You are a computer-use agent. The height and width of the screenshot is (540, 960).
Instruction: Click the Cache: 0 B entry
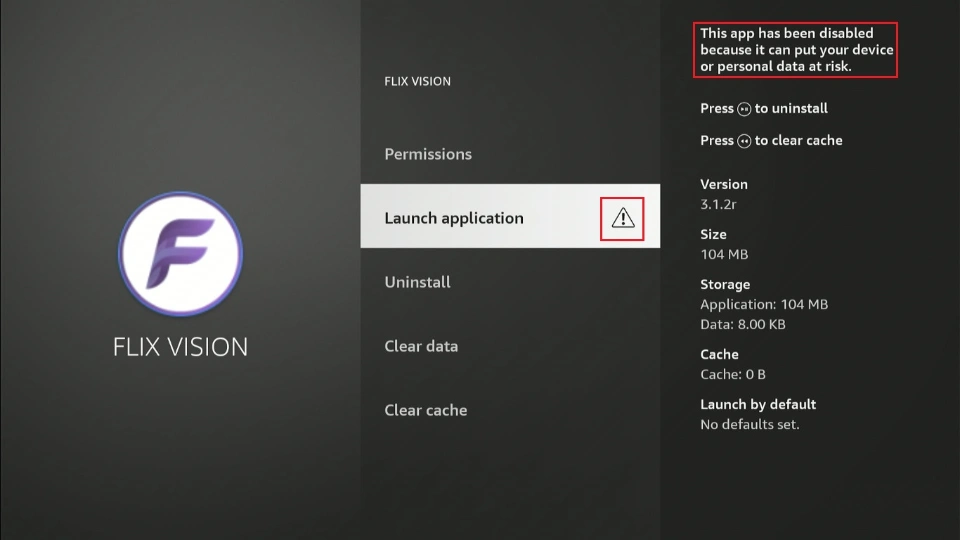(x=733, y=374)
